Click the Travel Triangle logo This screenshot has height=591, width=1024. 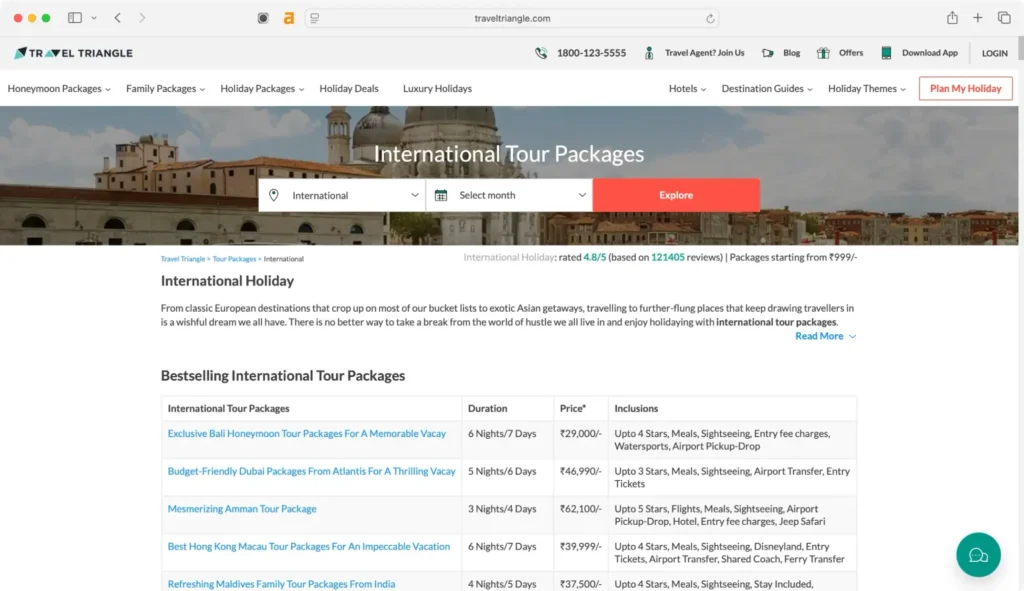pos(73,53)
